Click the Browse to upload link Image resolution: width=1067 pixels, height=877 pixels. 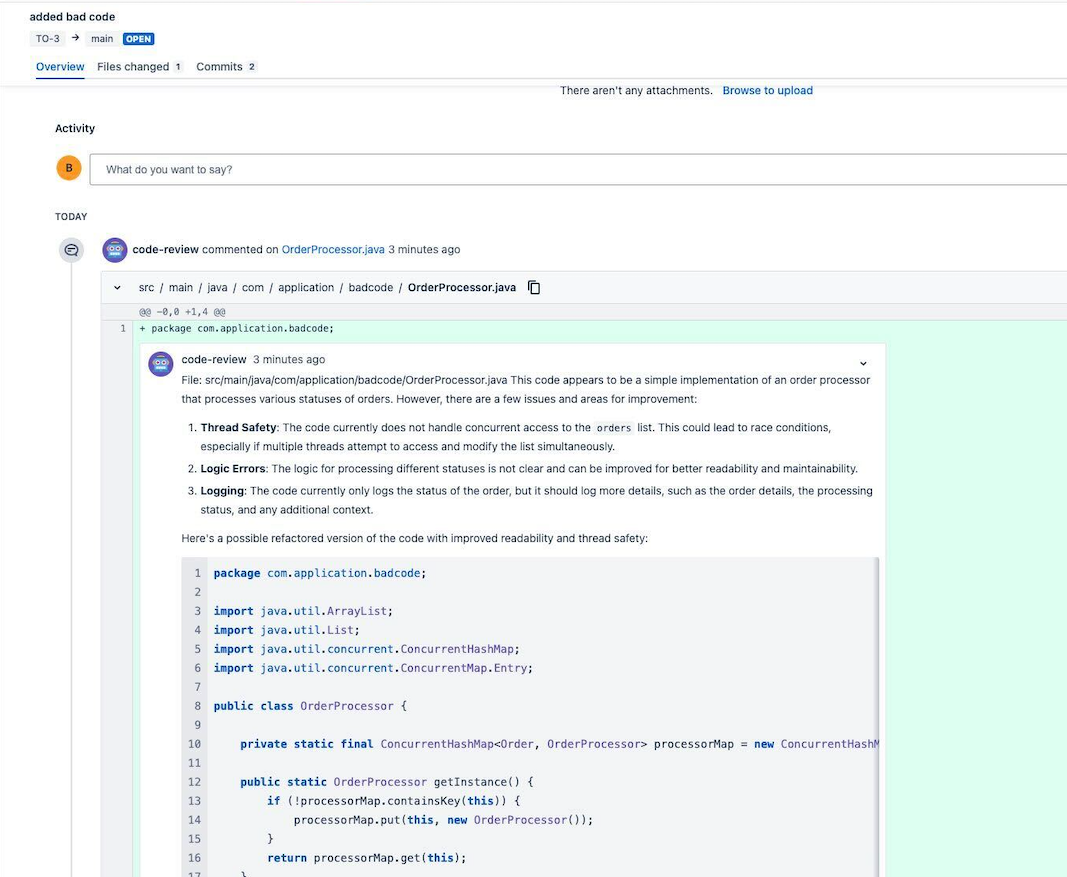[x=767, y=90]
